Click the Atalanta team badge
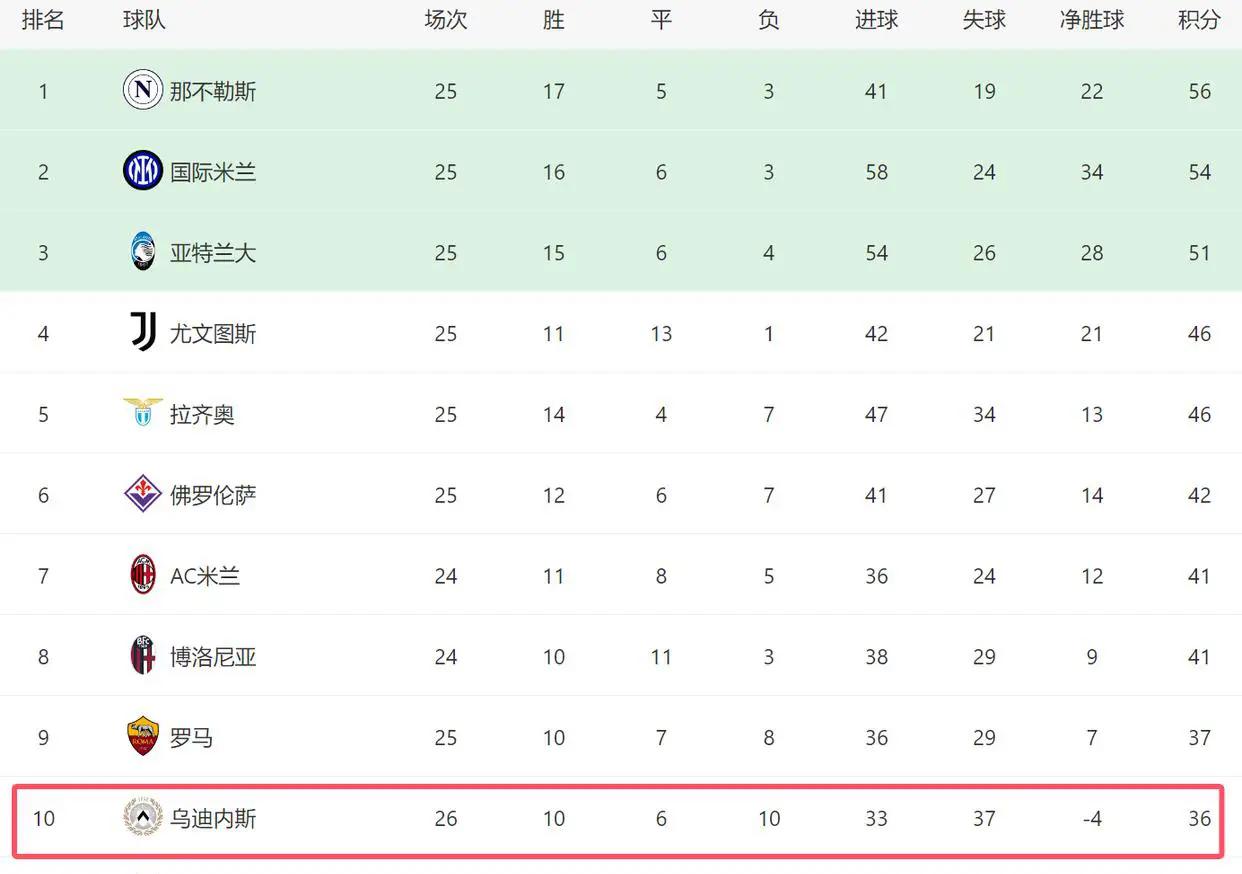Image resolution: width=1242 pixels, height=874 pixels. pyautogui.click(x=143, y=252)
